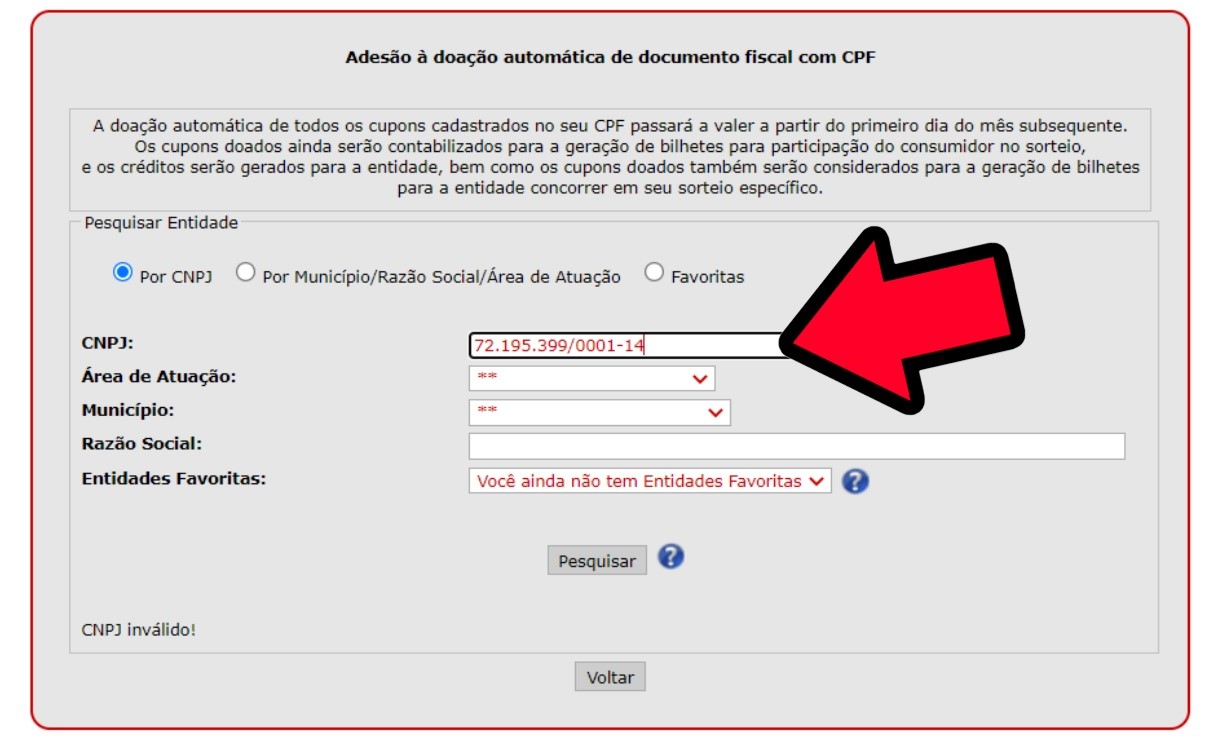This screenshot has height=739, width=1223.
Task: Click the informational paragraph about doação automática
Action: [610, 158]
